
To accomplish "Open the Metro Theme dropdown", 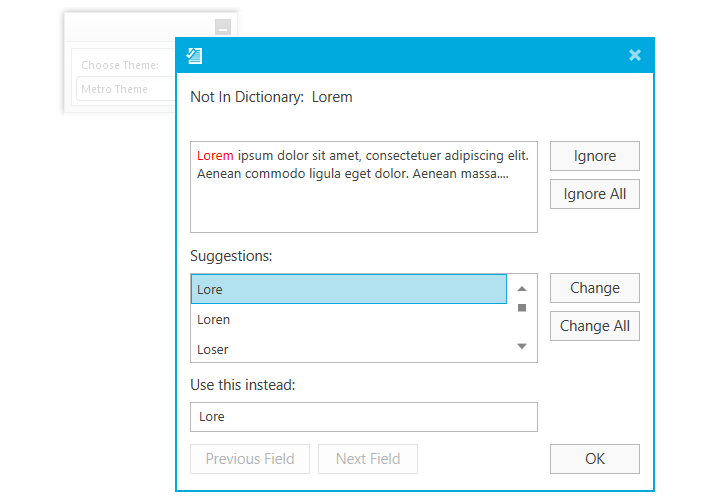I will pos(126,89).
